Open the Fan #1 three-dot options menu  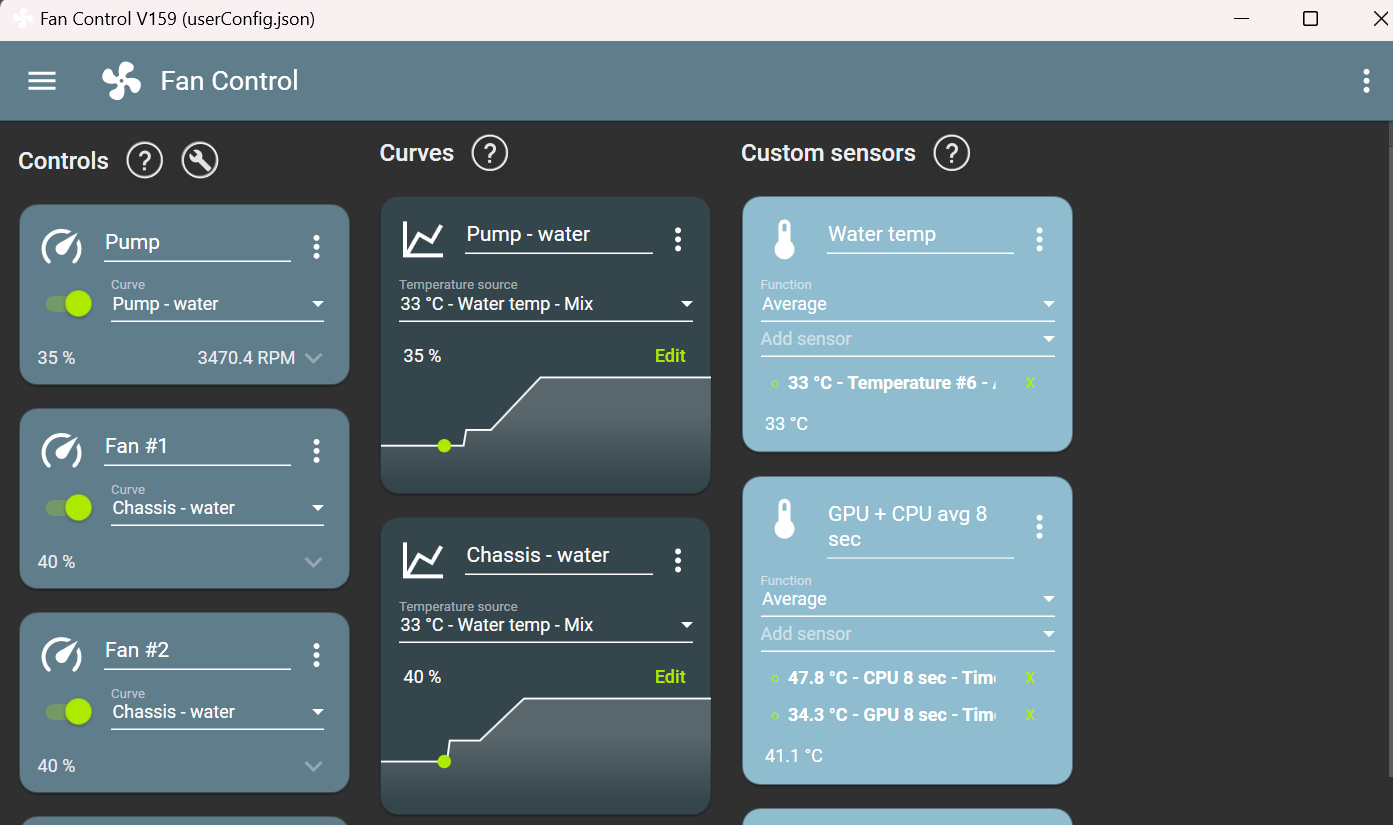point(316,451)
